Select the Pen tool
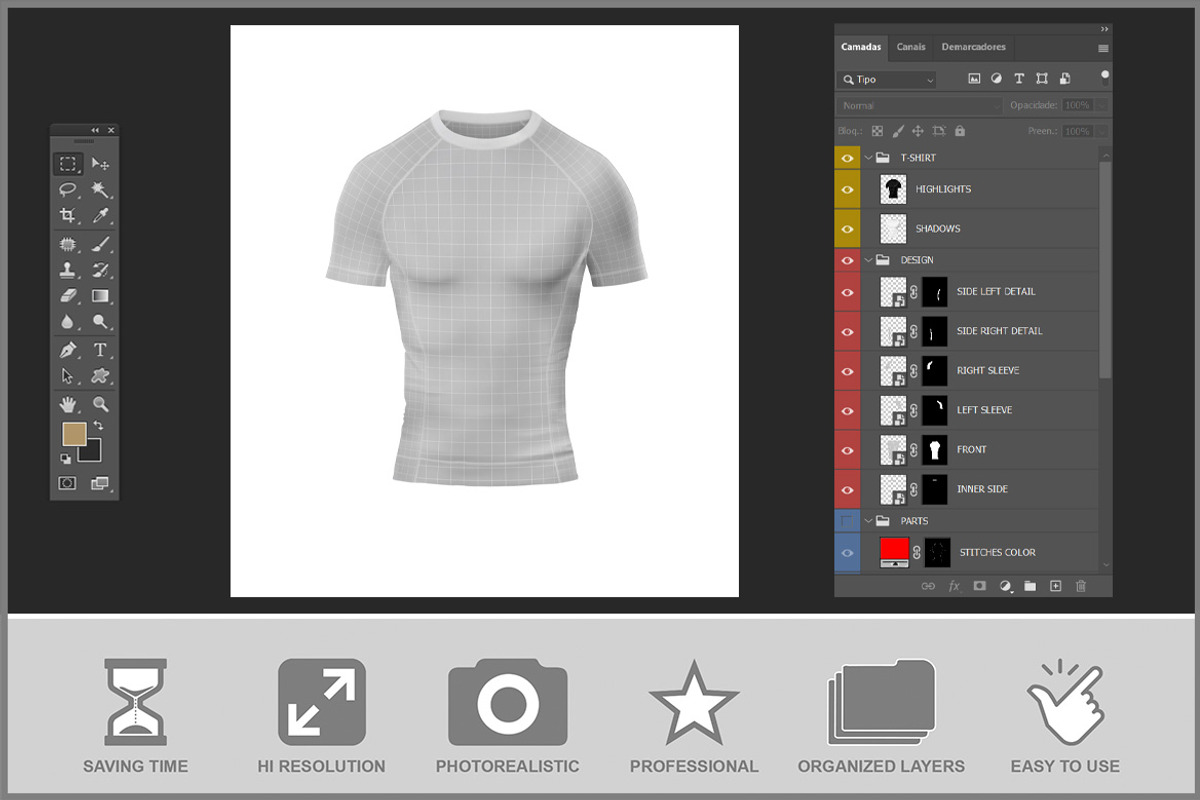 pos(68,350)
